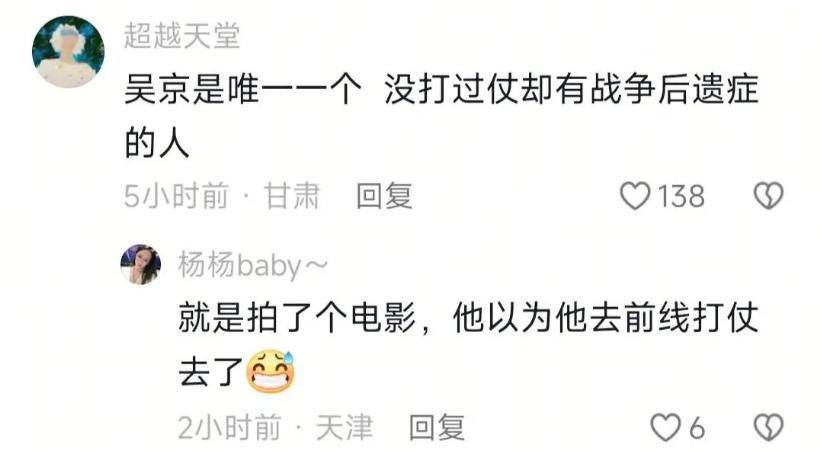Click the 2小时前 timestamp
This screenshot has width=822, height=449.
[x=230, y=427]
